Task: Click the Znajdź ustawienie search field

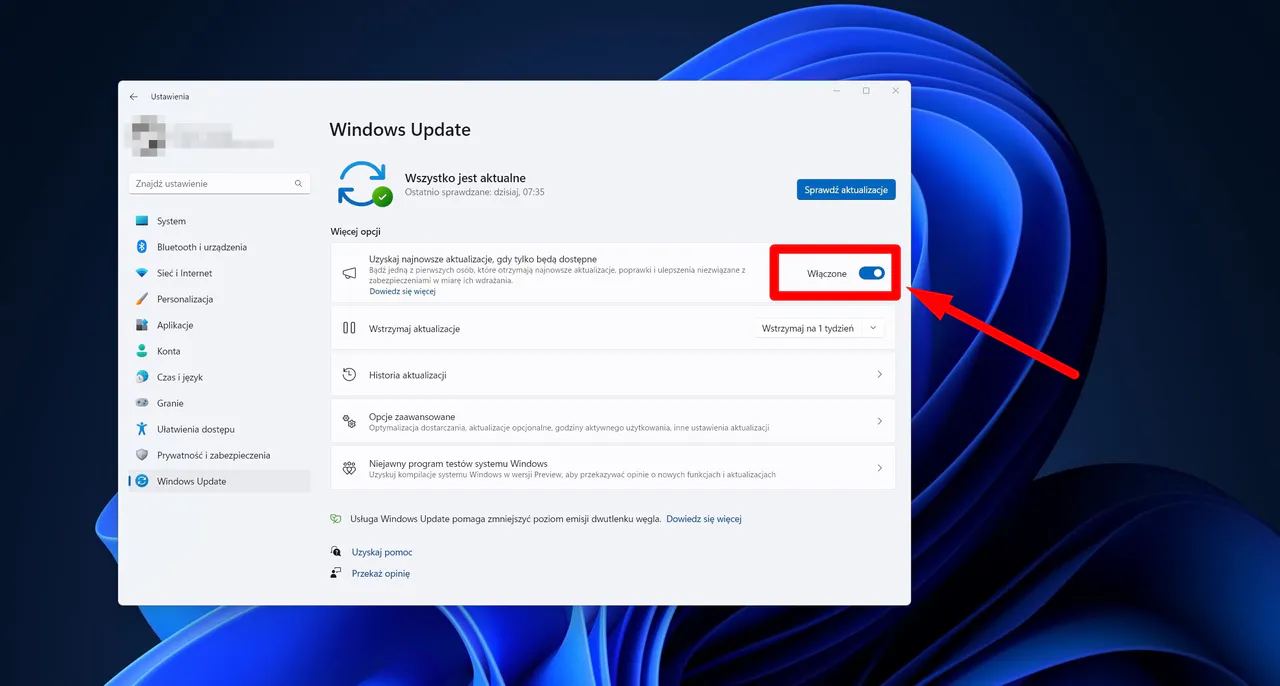Action: (212, 184)
